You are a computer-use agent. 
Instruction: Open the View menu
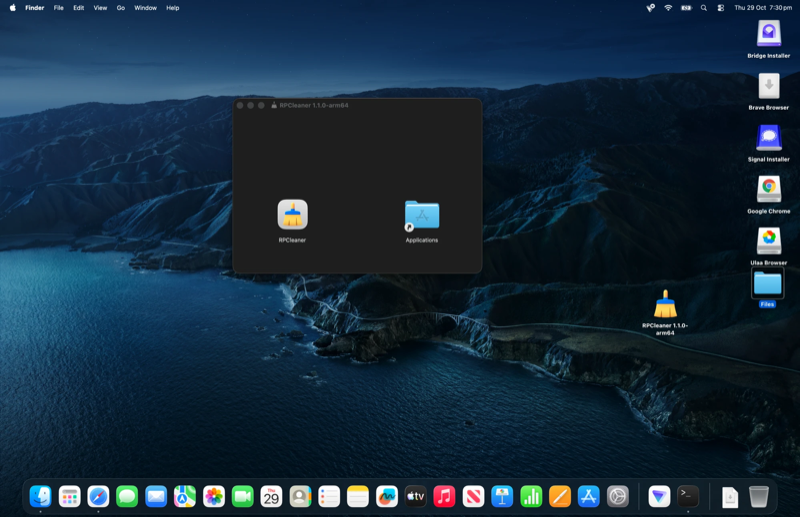click(x=101, y=8)
